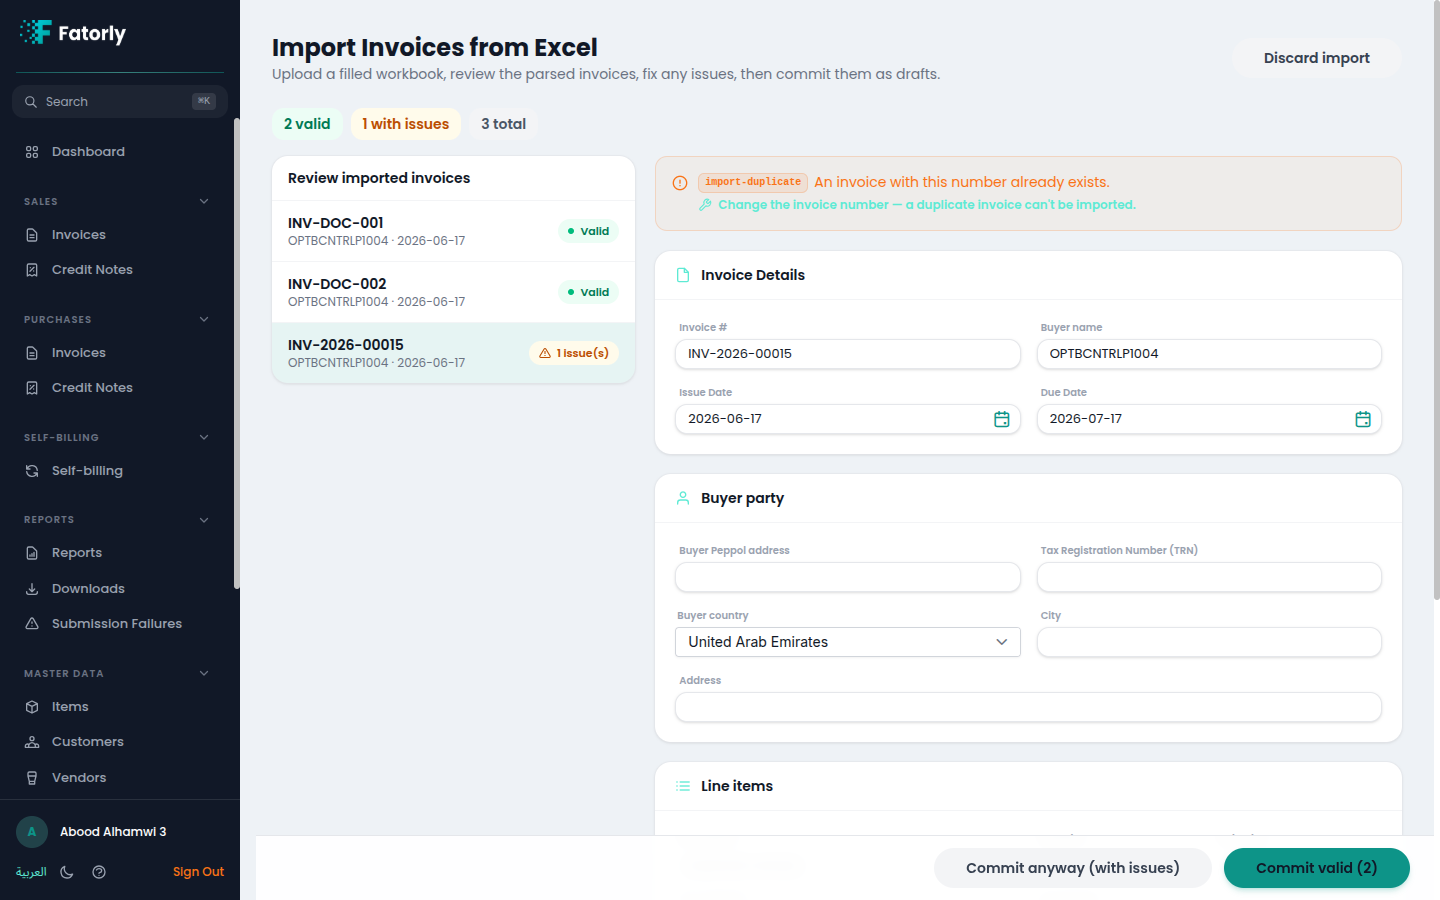Click the City input field
Image resolution: width=1440 pixels, height=900 pixels.
coord(1209,642)
